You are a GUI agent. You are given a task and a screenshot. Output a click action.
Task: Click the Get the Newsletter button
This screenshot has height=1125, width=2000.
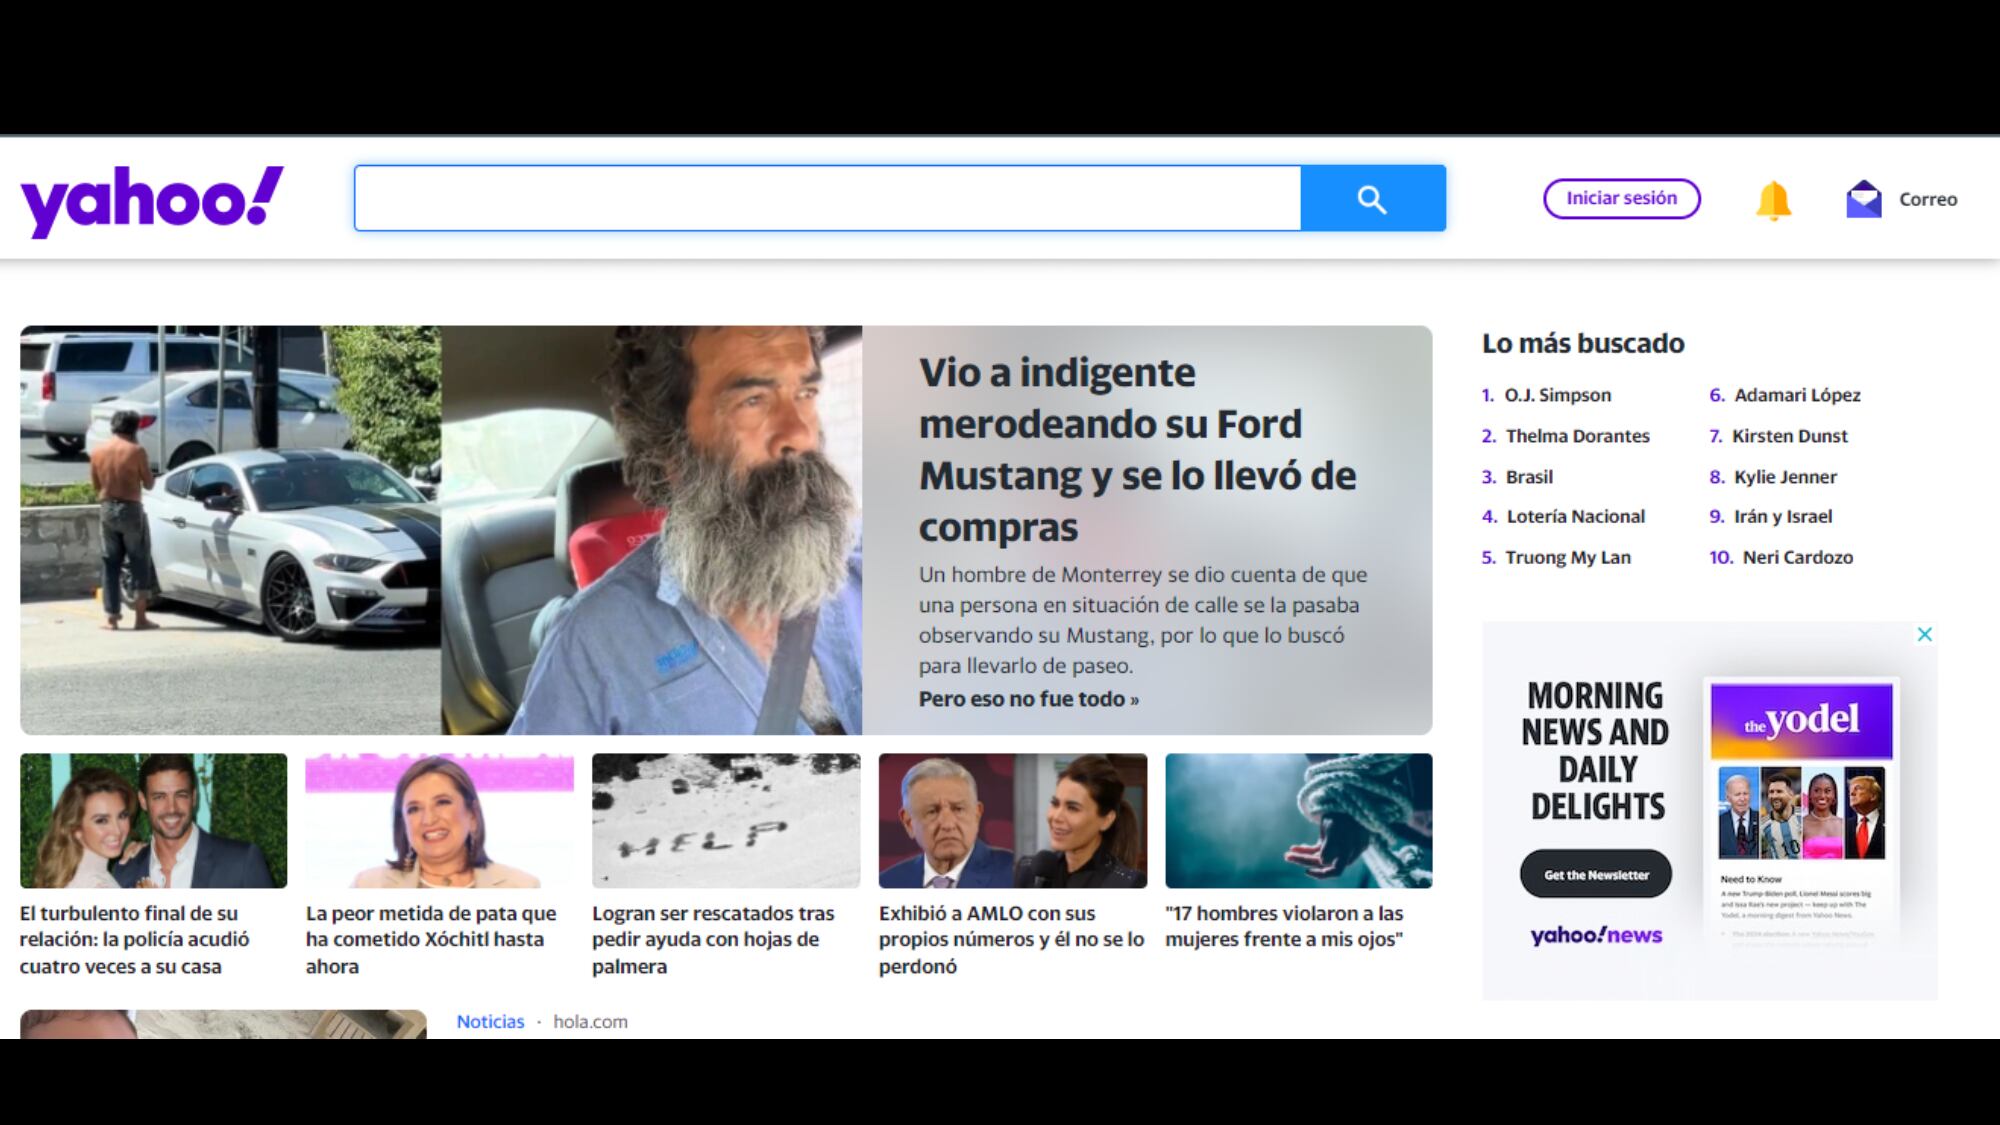tap(1595, 873)
